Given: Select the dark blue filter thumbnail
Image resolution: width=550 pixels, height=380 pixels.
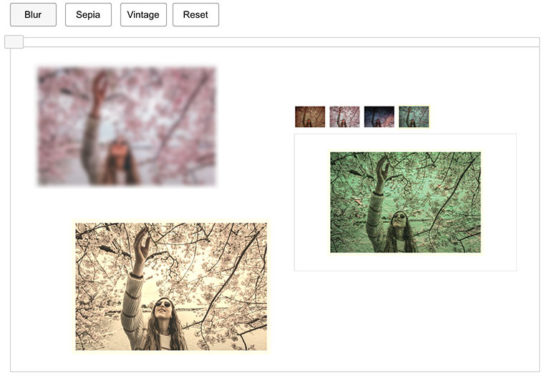Looking at the screenshot, I should 379,116.
